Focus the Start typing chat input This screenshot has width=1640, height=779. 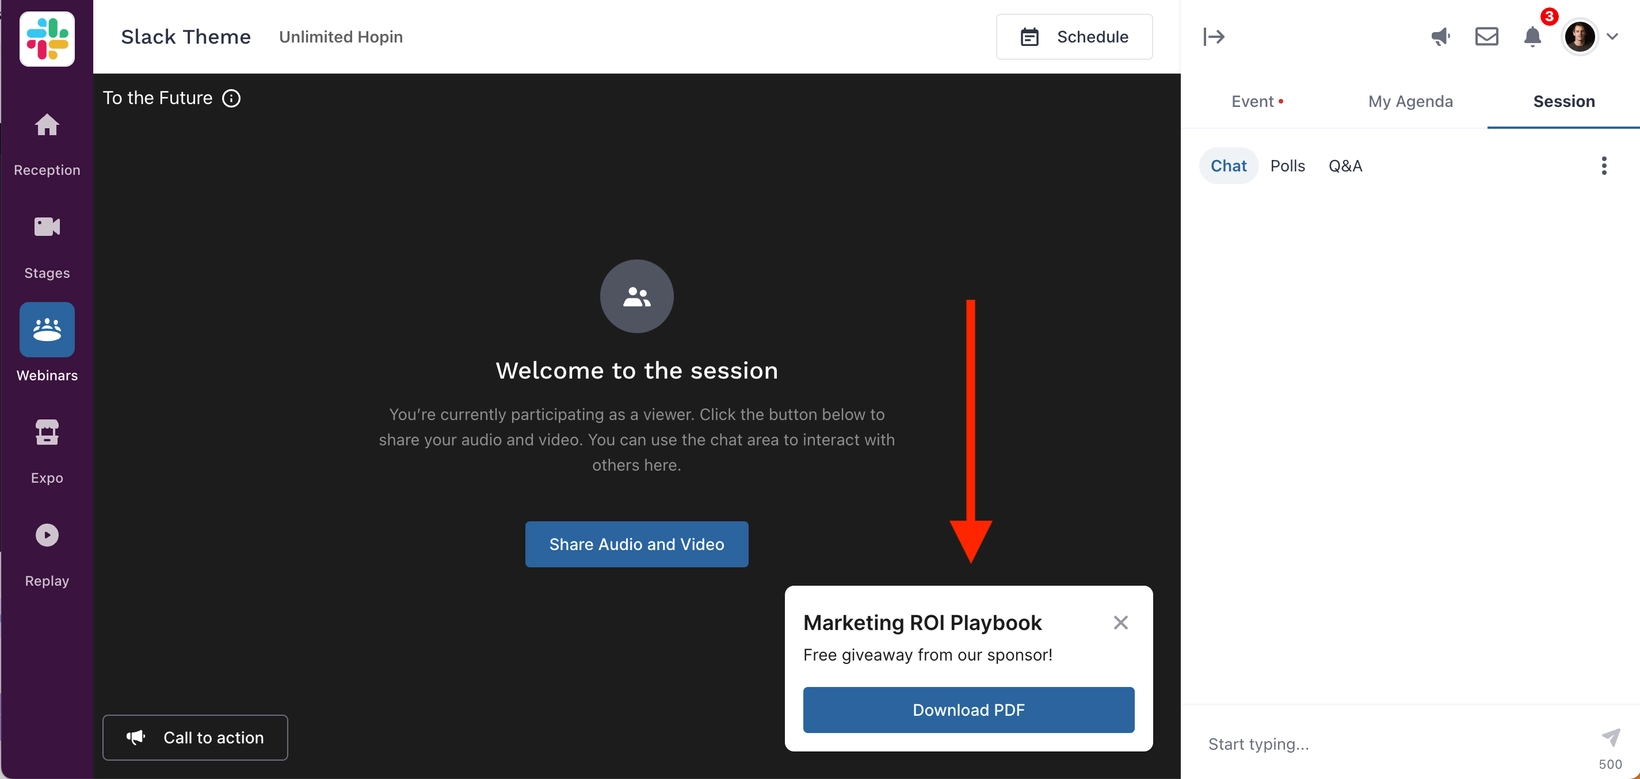tap(1395, 744)
